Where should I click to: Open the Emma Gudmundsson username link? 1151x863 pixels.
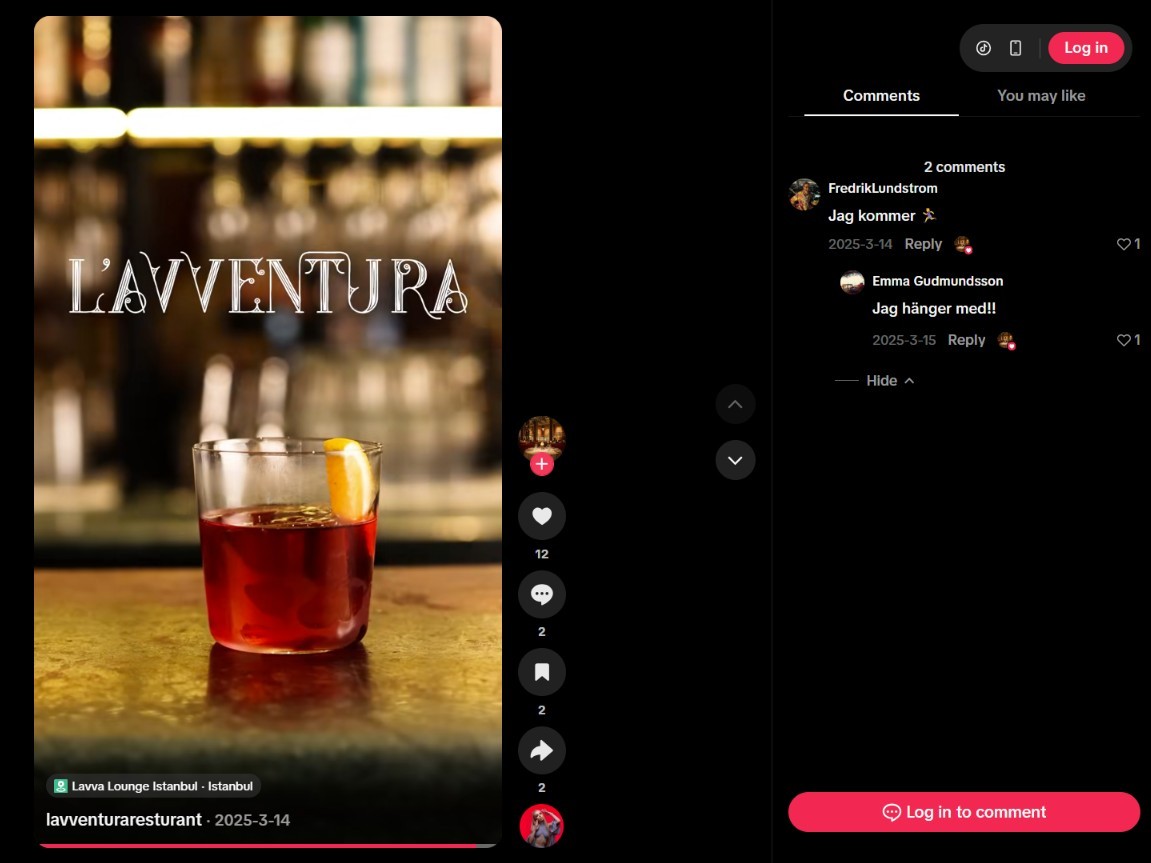coord(937,281)
